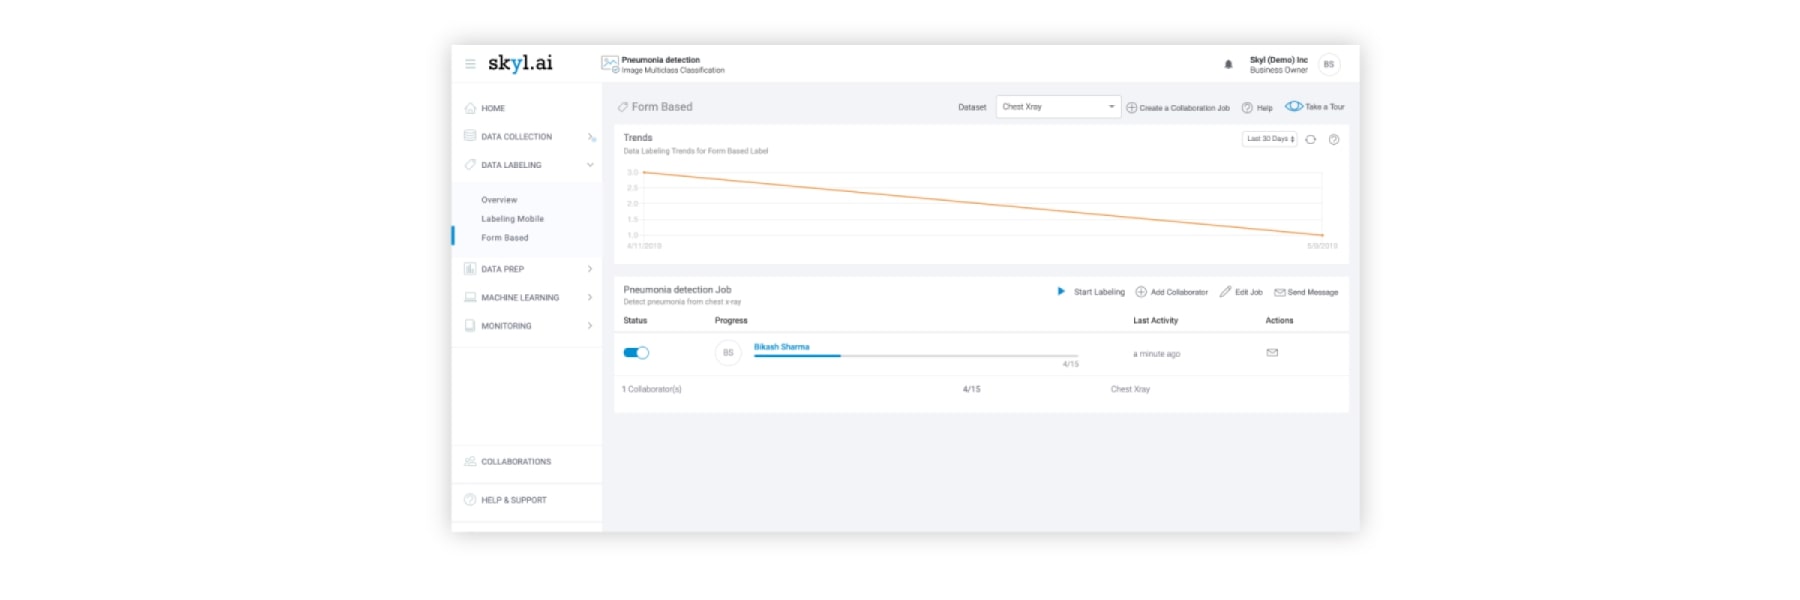
Task: Open the Last 30 Days range dropdown
Action: (x=1269, y=140)
